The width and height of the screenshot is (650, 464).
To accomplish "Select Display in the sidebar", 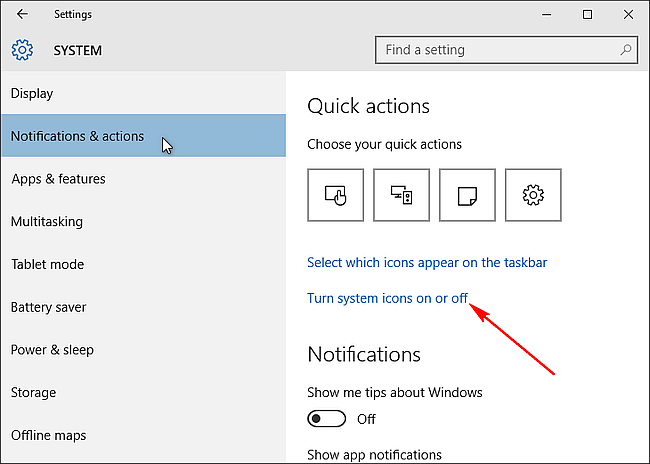I will [143, 93].
